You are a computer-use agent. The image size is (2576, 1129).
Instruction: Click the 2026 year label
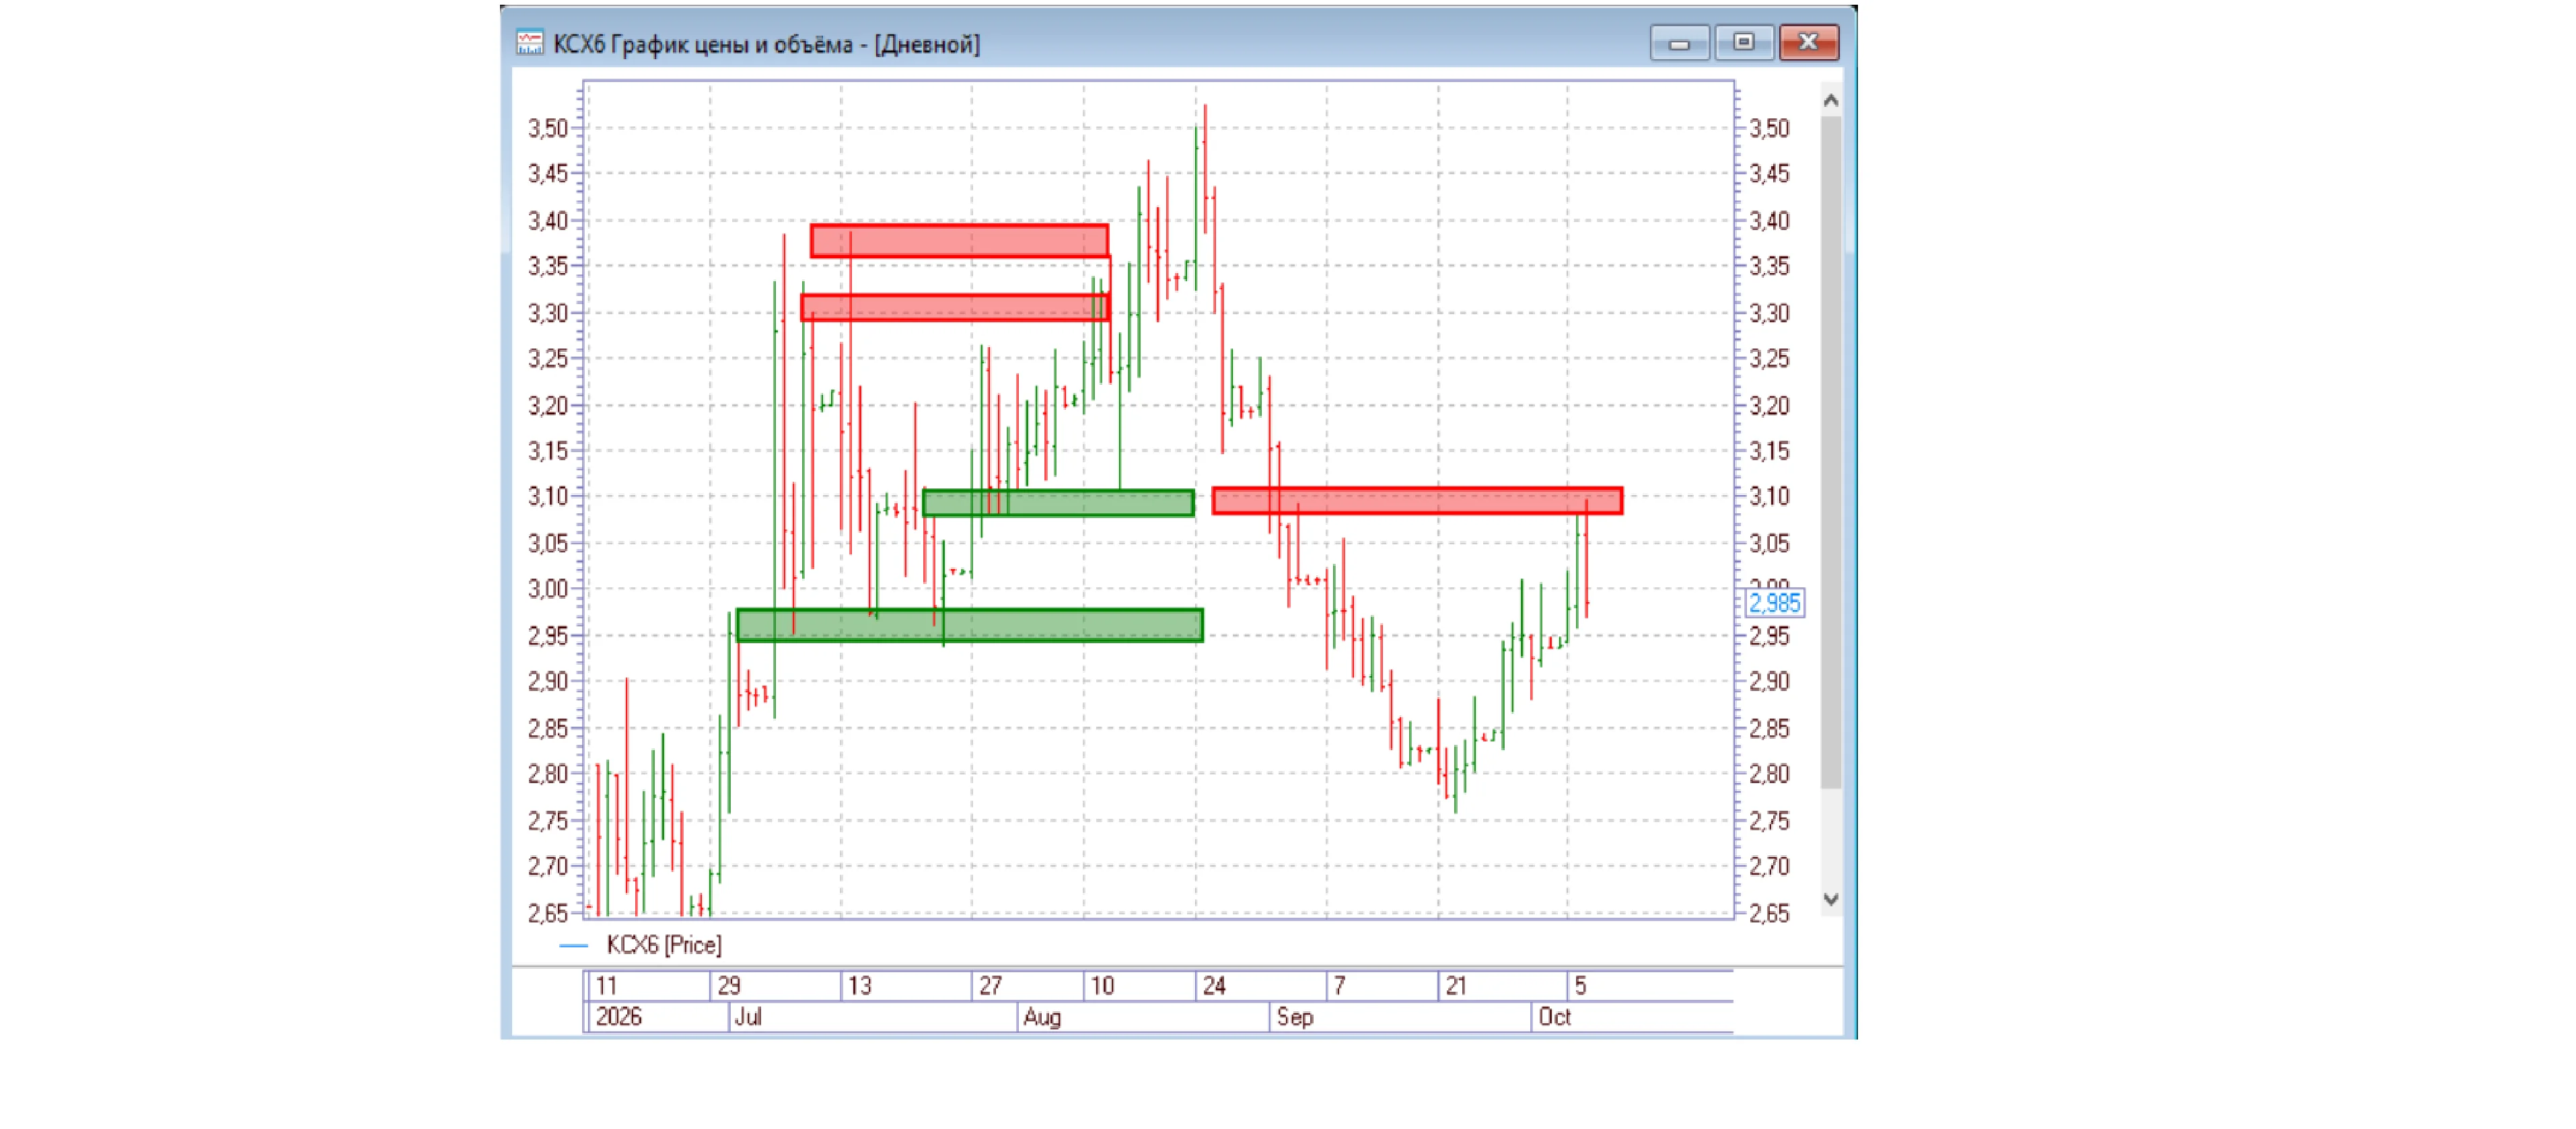point(618,1017)
